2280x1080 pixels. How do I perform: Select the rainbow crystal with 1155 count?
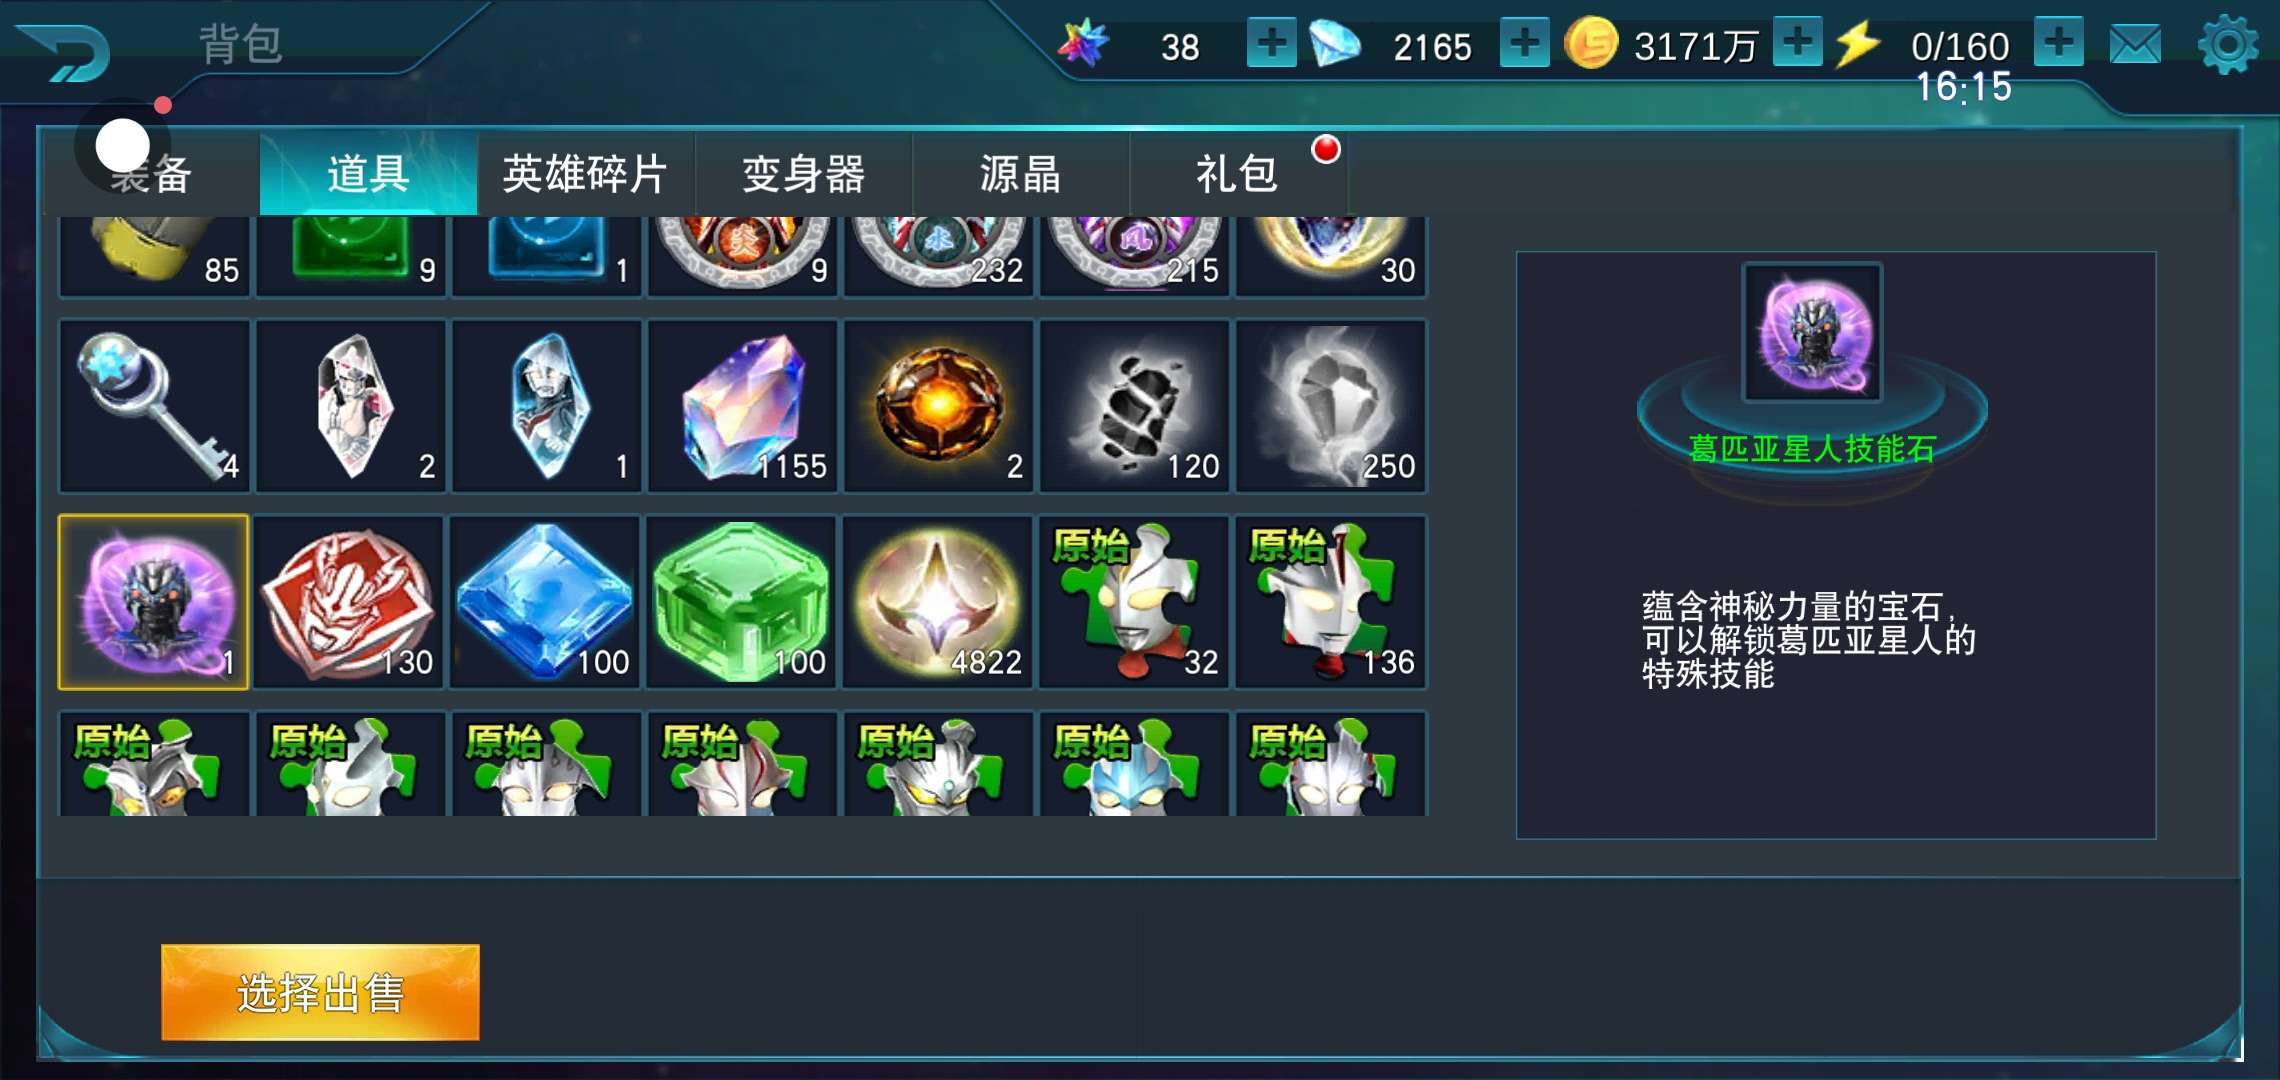tap(742, 406)
